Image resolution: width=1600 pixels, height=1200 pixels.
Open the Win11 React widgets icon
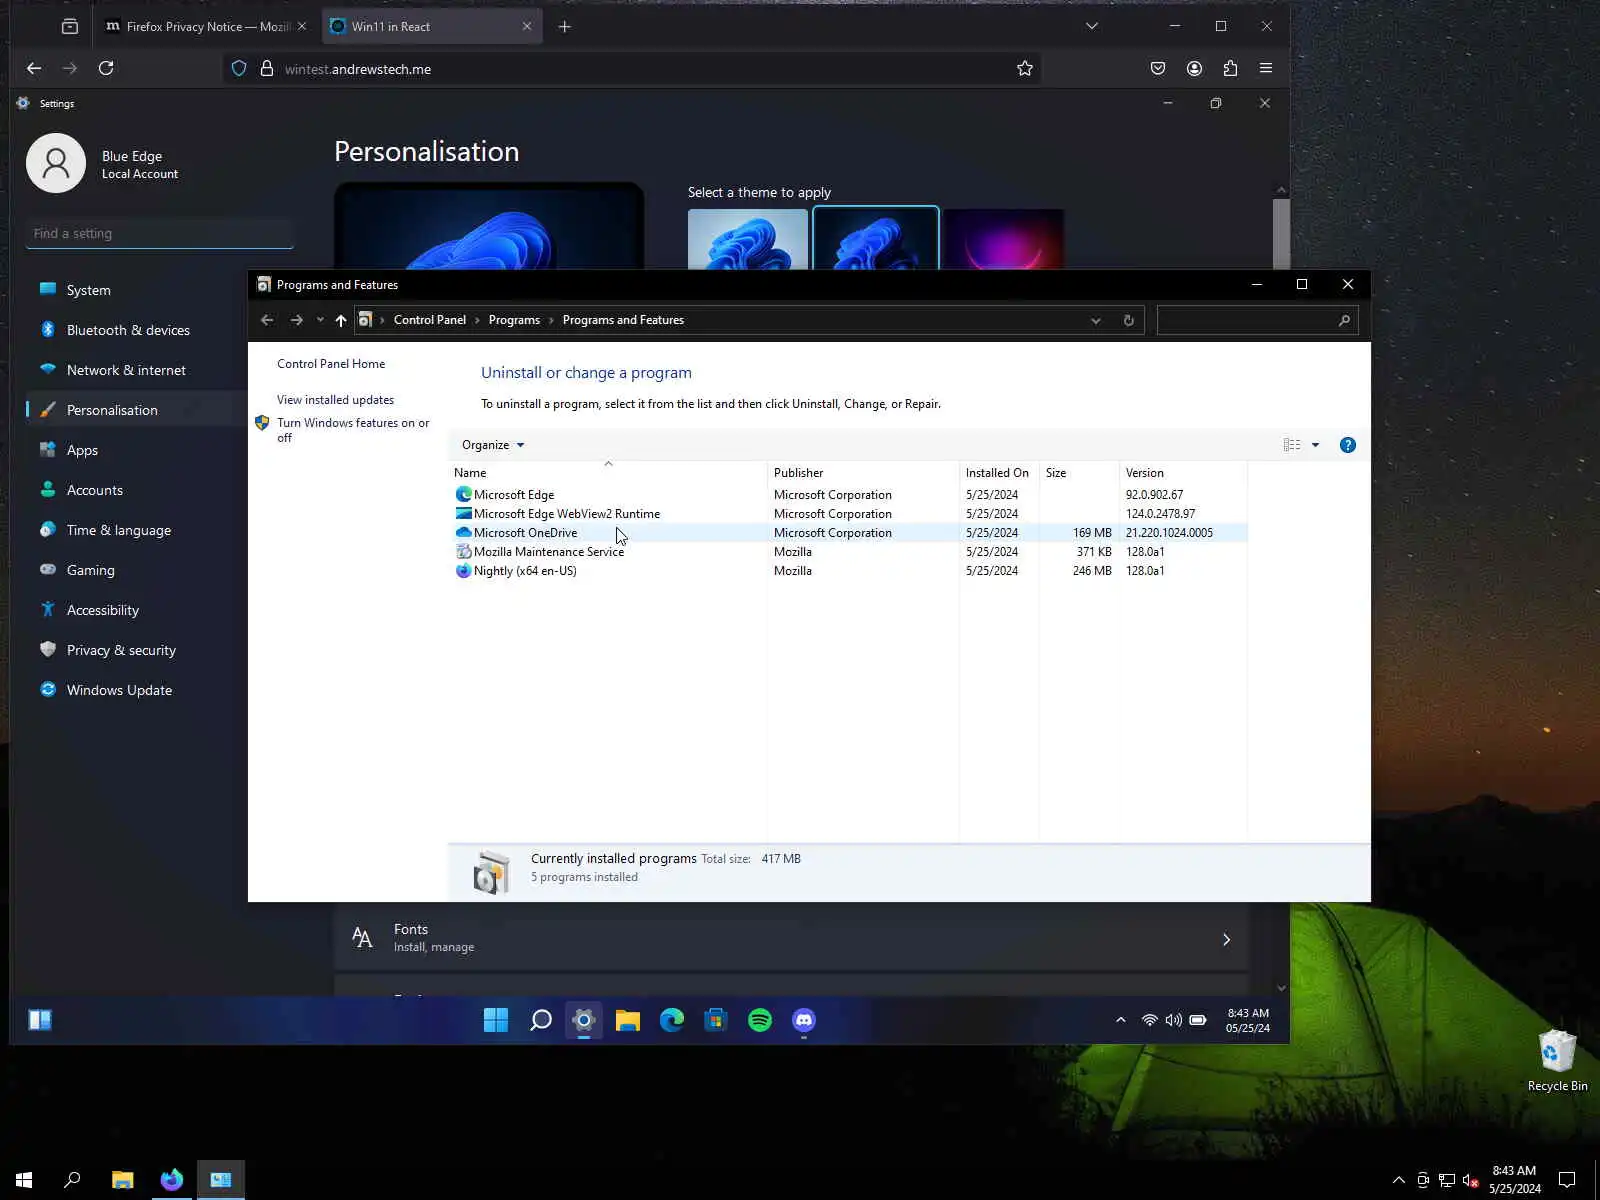pyautogui.click(x=40, y=1020)
